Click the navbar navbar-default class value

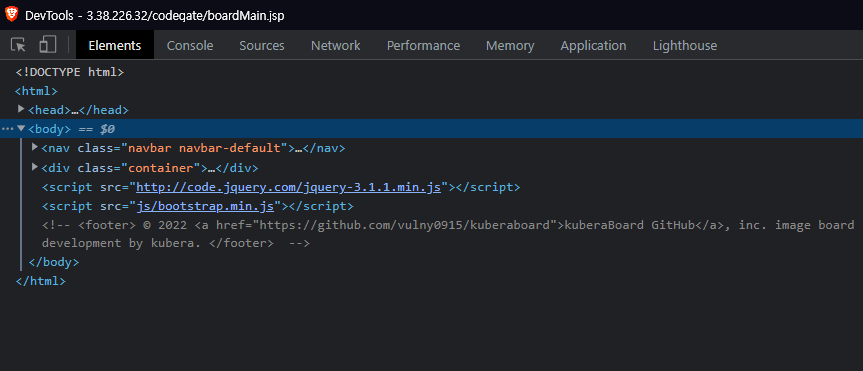(205, 148)
